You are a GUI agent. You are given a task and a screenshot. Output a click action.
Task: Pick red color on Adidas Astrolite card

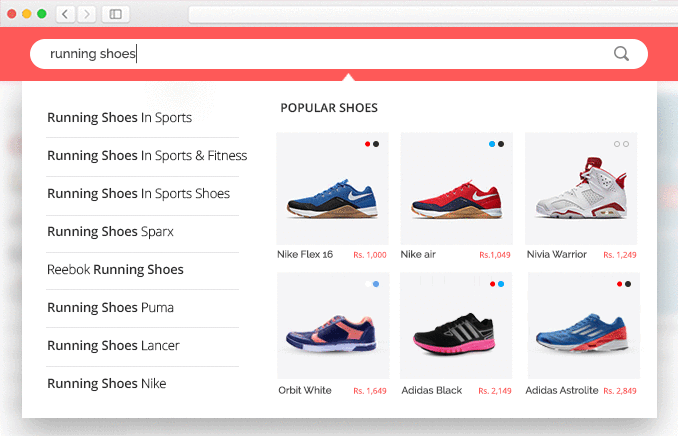click(x=619, y=284)
